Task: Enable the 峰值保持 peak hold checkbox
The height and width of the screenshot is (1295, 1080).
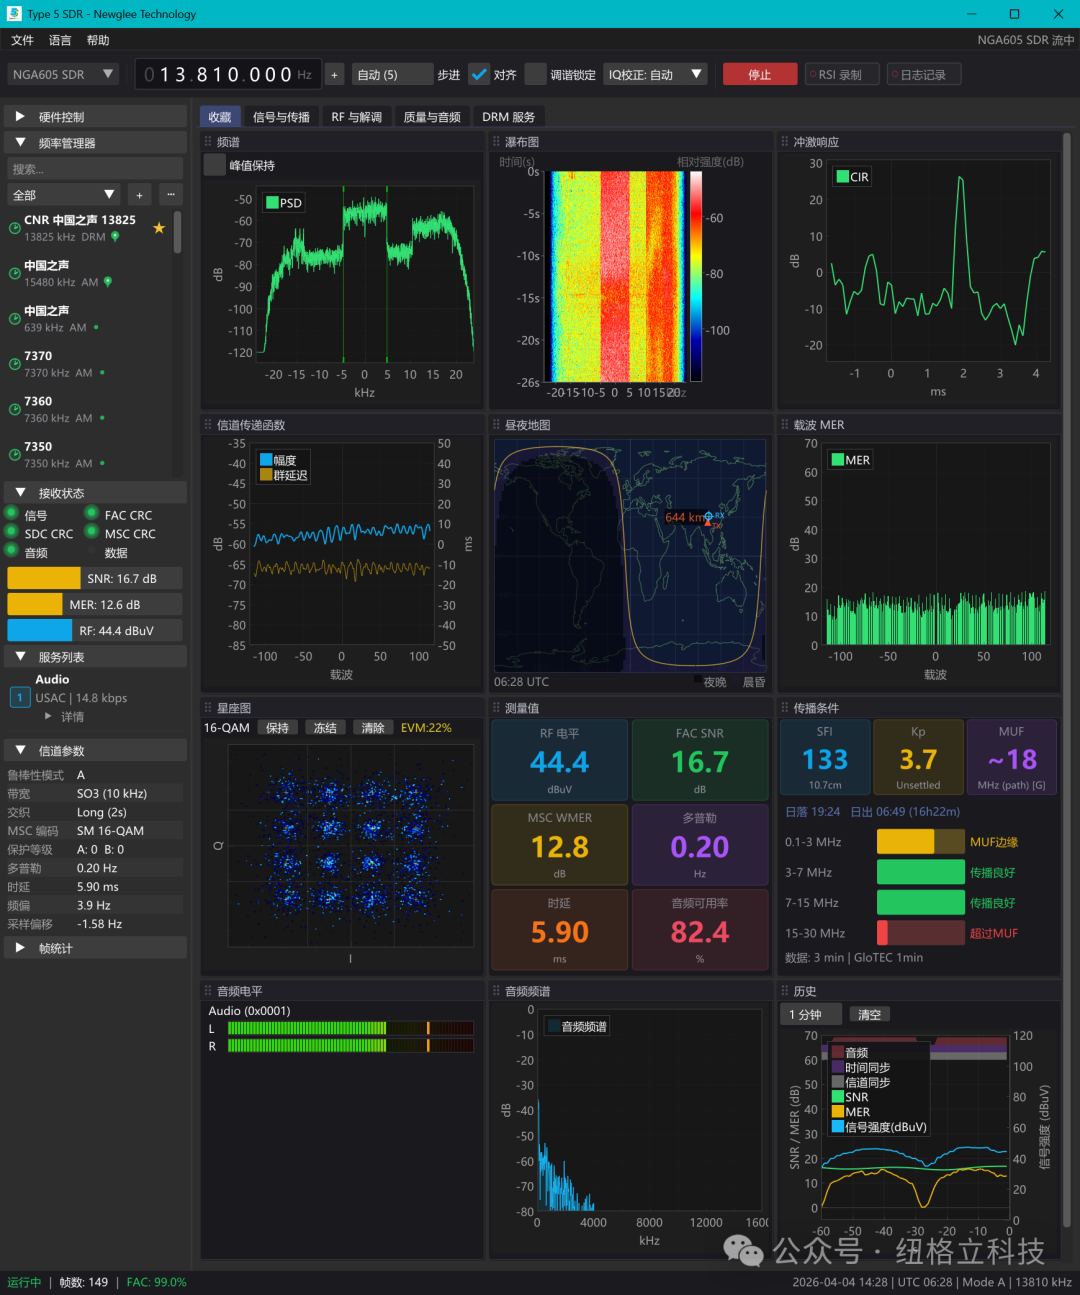Action: click(214, 166)
